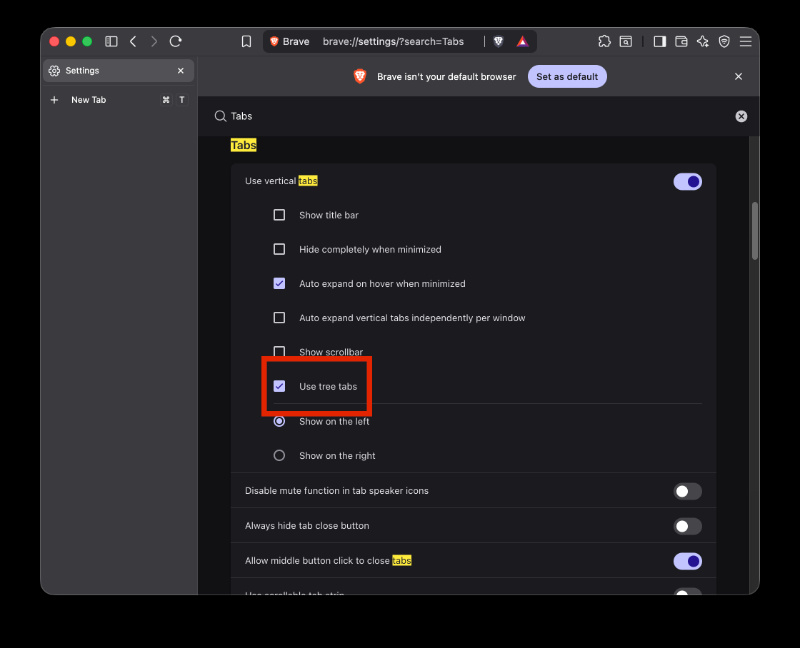Screen dimensions: 800x648
Task: Select Show on the right radio
Action: click(x=279, y=455)
